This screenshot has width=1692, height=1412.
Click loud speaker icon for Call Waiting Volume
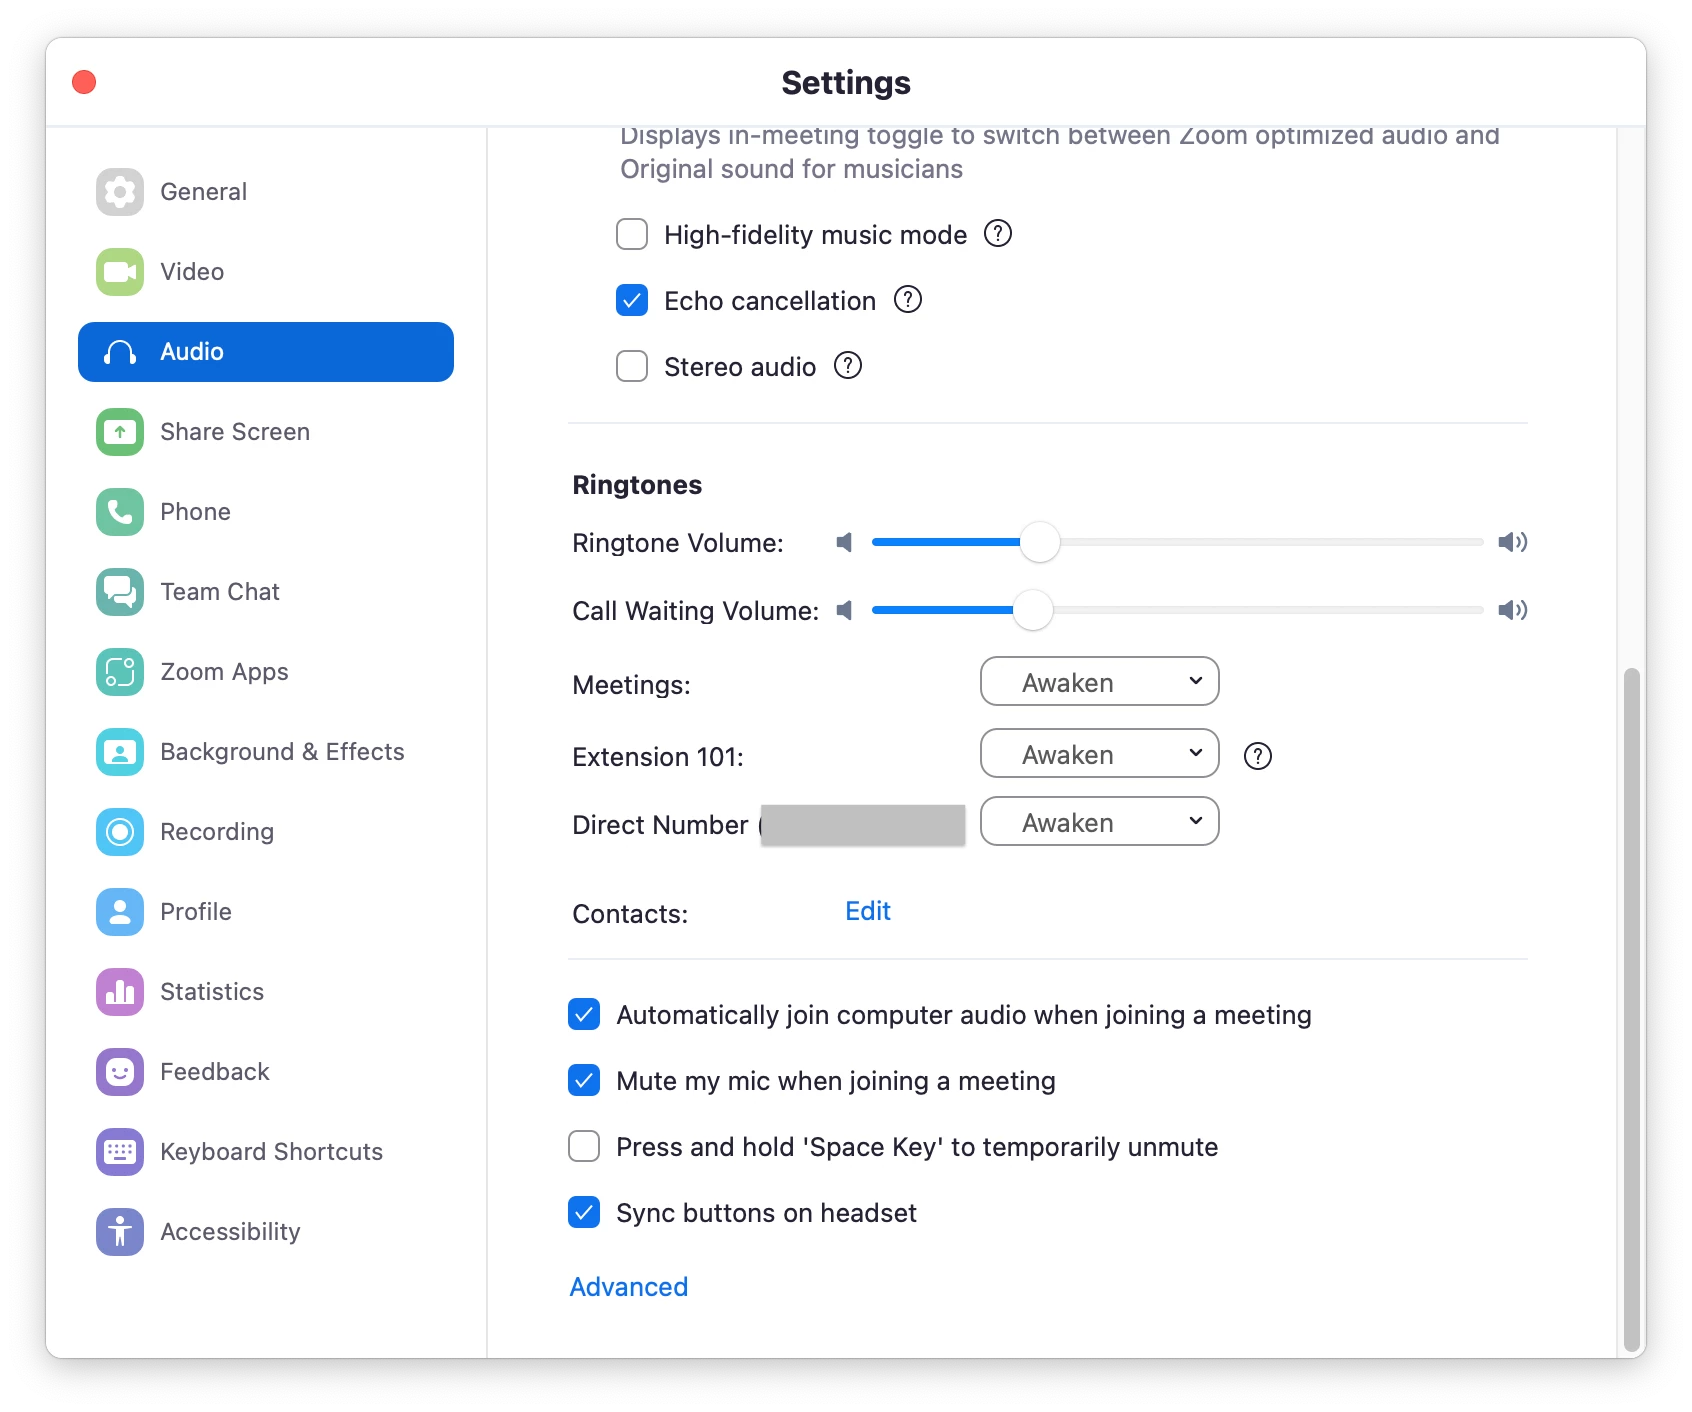[1513, 610]
